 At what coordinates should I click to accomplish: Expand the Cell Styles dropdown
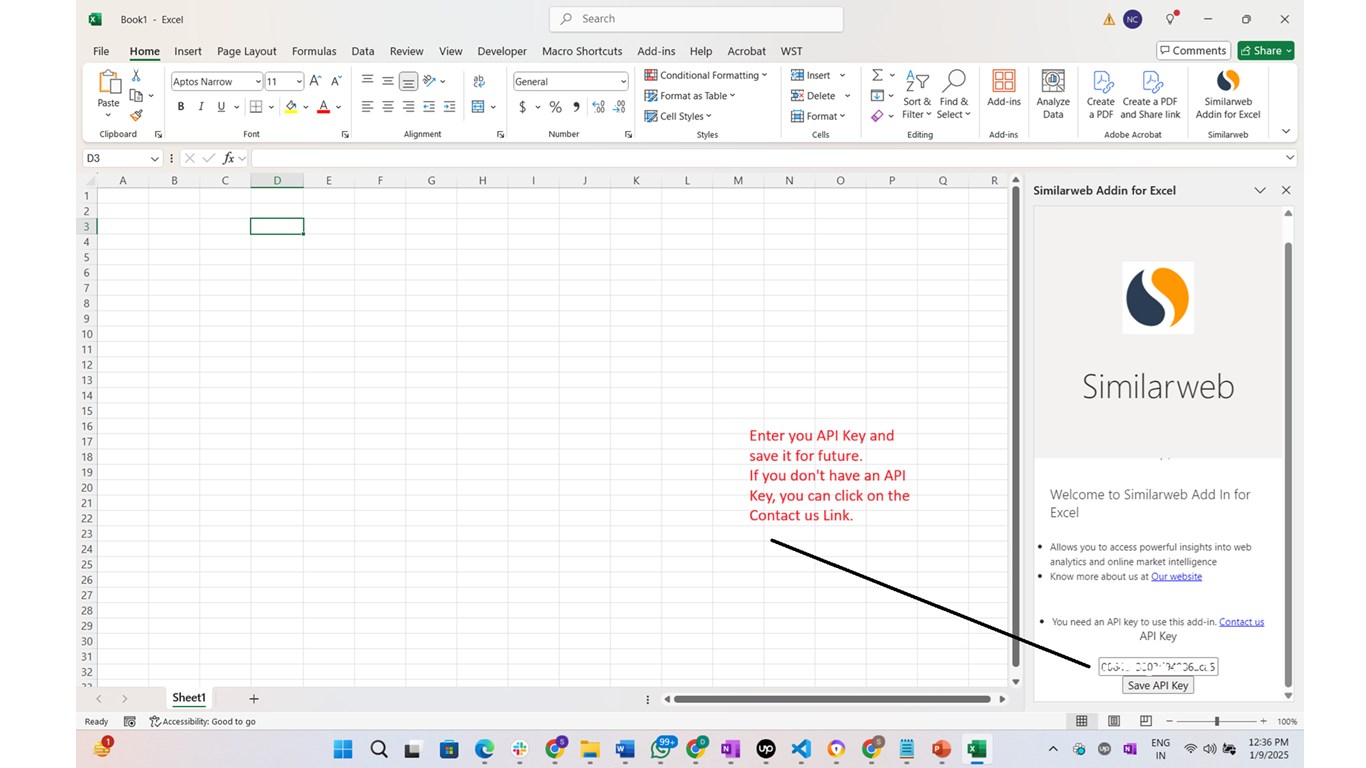678,116
